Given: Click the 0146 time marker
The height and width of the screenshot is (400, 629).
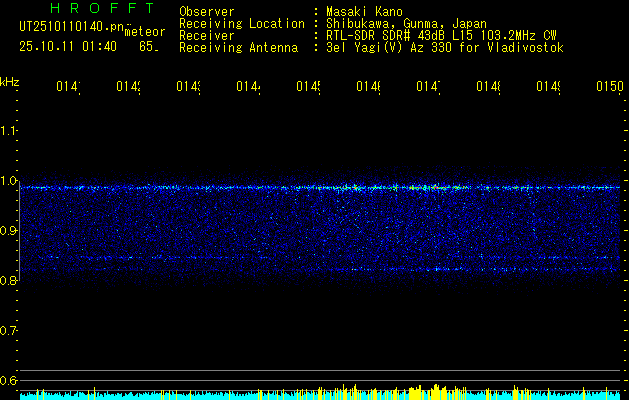Looking at the screenshot, I should point(368,87).
